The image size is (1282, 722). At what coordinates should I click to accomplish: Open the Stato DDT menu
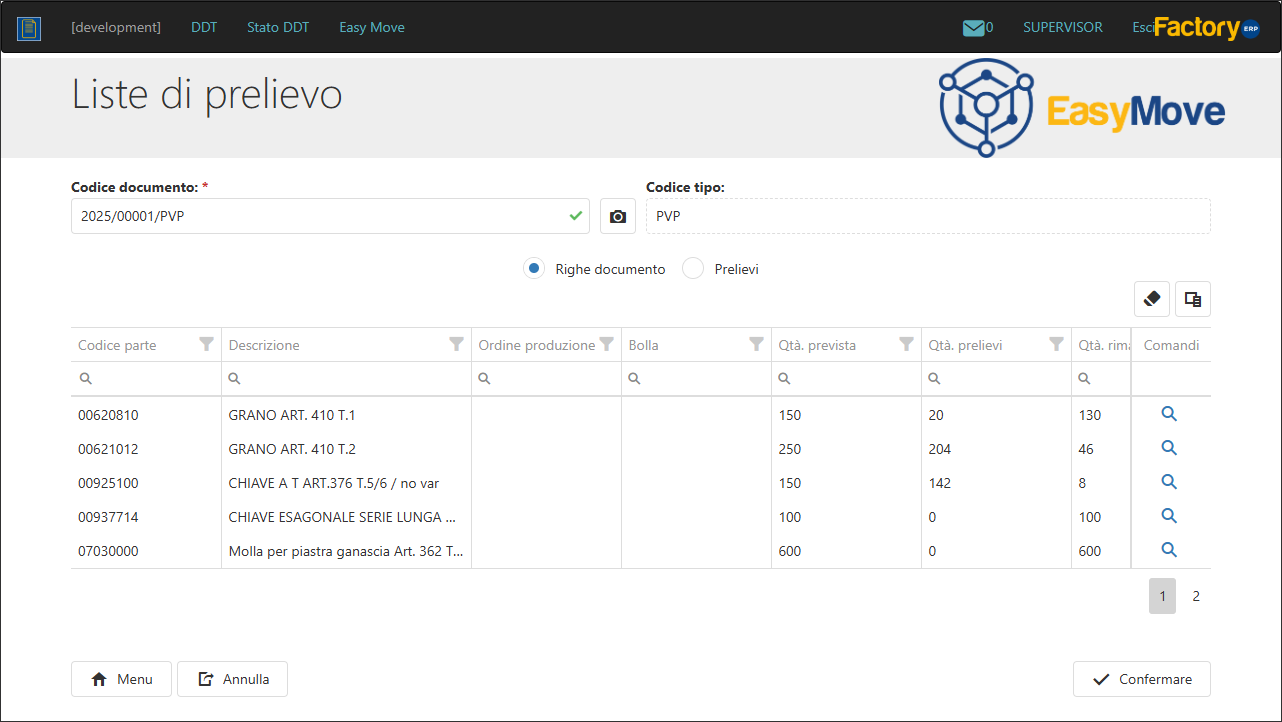point(278,27)
